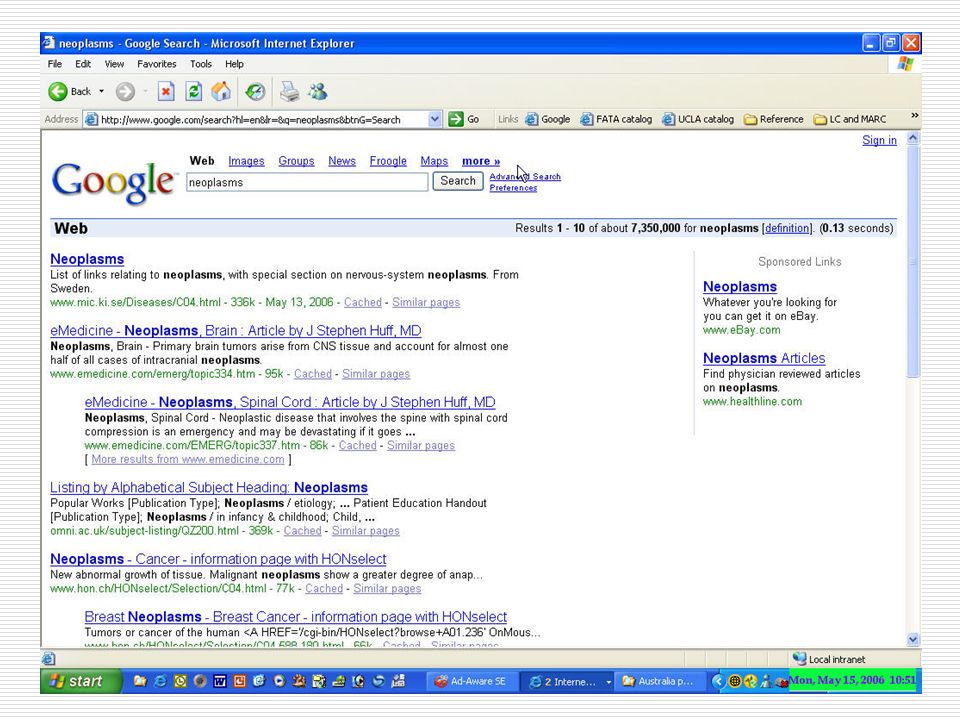The height and width of the screenshot is (720, 960).
Task: Switch to the Groups search tab
Action: click(296, 161)
